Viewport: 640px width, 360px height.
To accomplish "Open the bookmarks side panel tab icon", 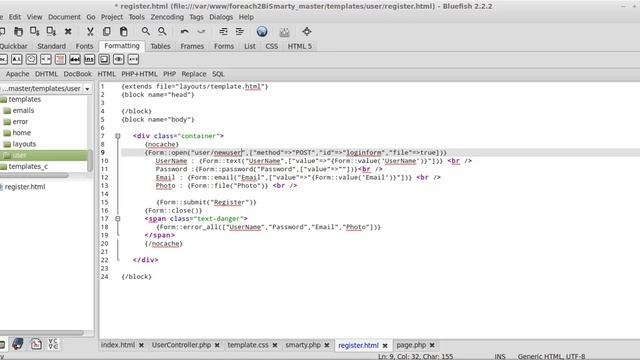I will pyautogui.click(x=17, y=344).
